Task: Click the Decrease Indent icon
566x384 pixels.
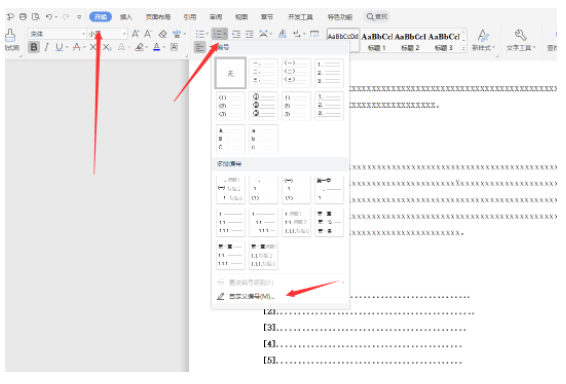Action: (x=236, y=34)
